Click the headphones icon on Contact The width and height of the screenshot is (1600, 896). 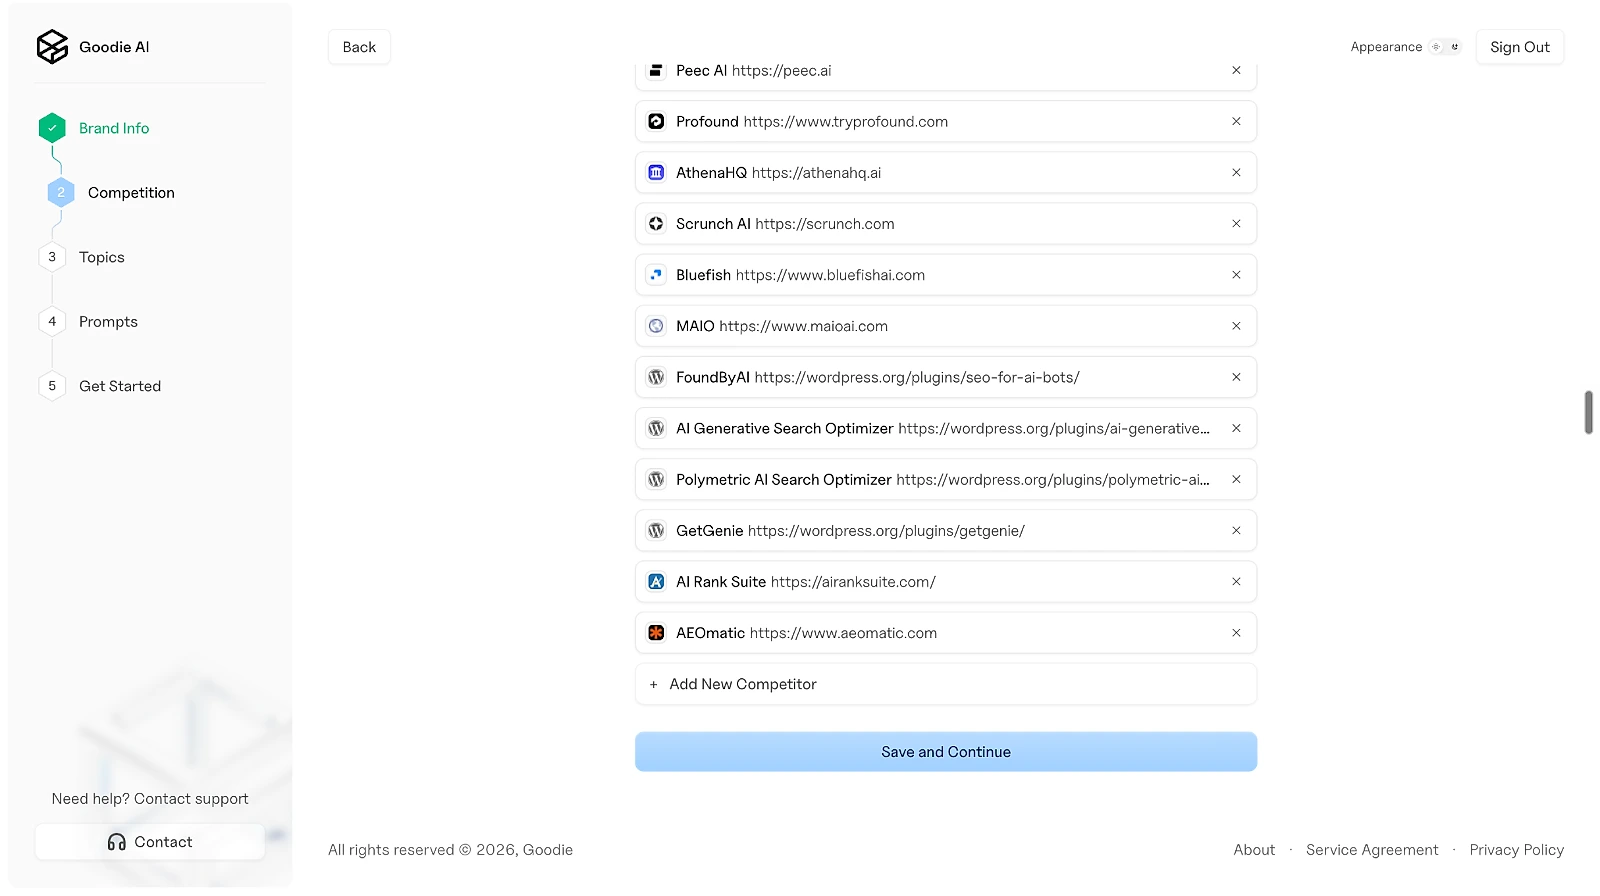tap(117, 842)
